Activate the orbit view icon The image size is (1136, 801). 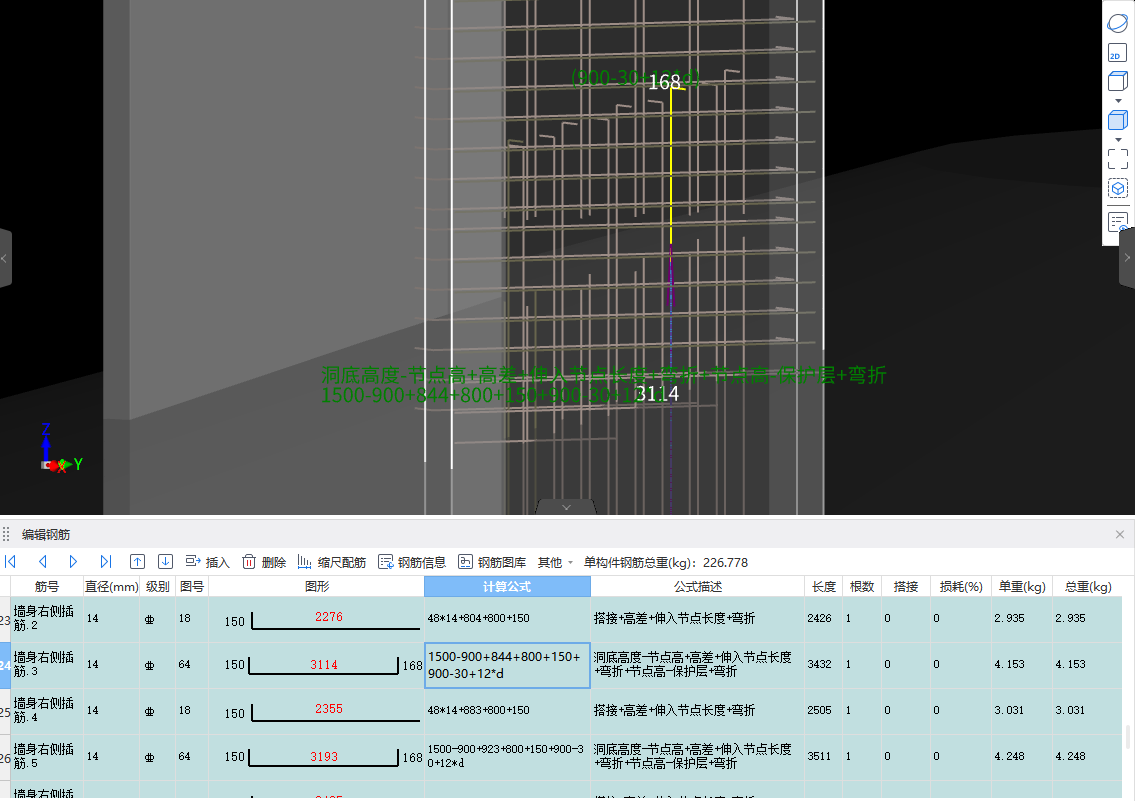[x=1118, y=23]
